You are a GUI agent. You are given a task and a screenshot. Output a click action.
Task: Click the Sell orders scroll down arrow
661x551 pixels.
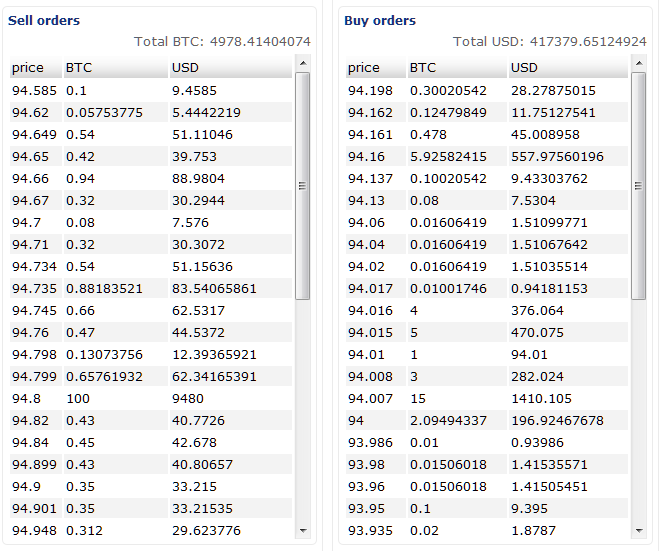pyautogui.click(x=303, y=530)
